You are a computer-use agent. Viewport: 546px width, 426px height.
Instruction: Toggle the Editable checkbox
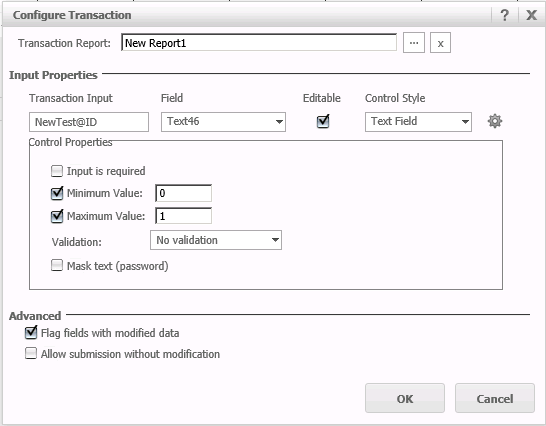(323, 121)
